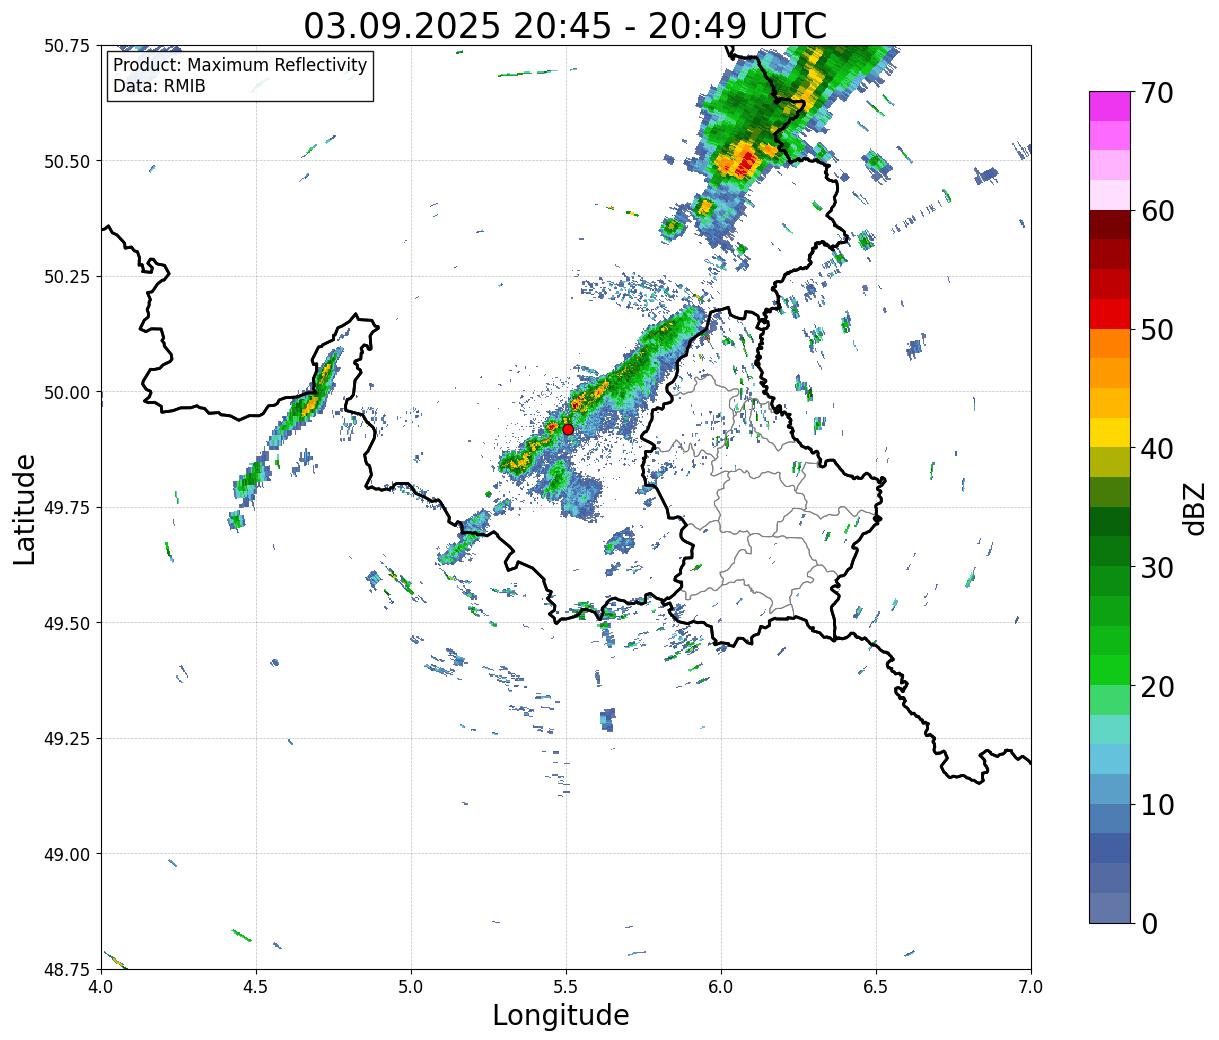The width and height of the screenshot is (1219, 1040).
Task: Click the longitude 4.0 tick label
Action: (x=101, y=987)
